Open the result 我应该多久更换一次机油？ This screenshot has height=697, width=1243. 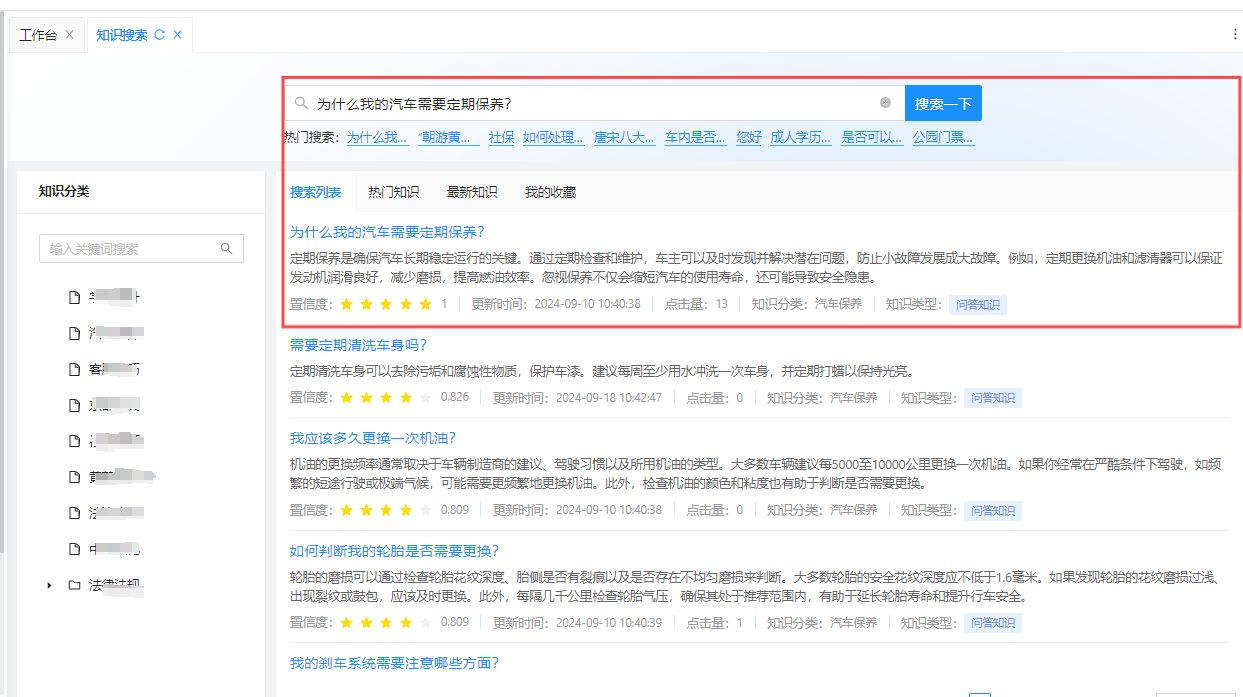pos(372,438)
